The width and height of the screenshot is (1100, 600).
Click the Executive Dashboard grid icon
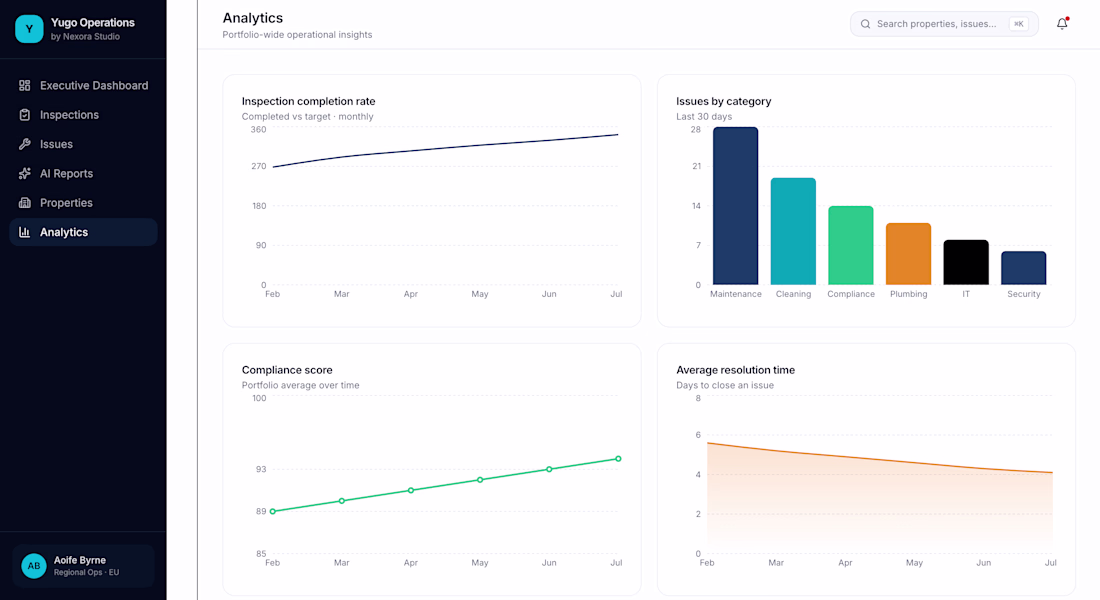pos(25,86)
